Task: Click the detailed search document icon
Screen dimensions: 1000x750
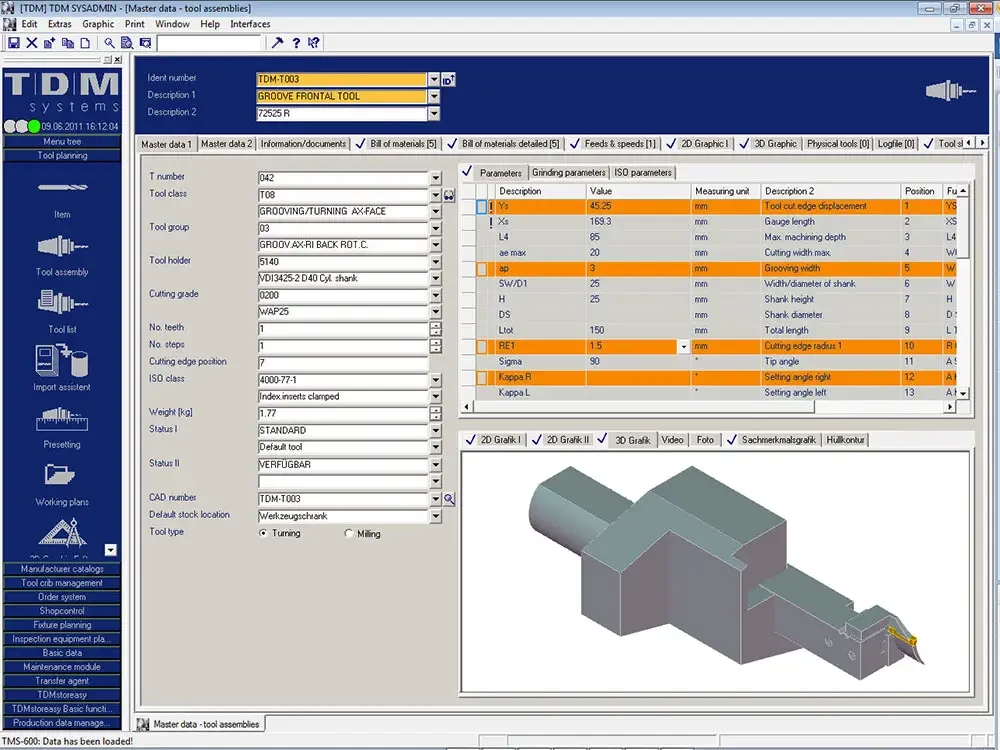Action: pos(127,43)
